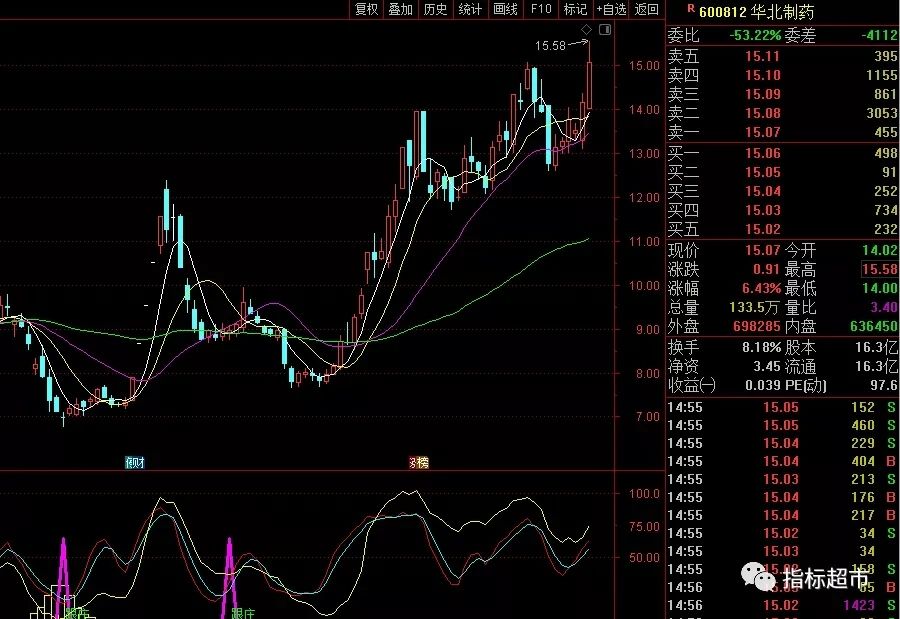
Task: Select the 14:55 trade row with volume 460
Action: tap(782, 425)
